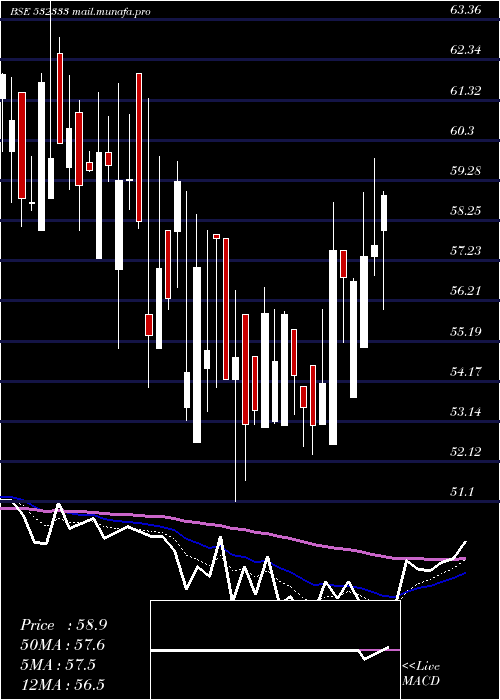Screen dimensions: 500x700
Task: Click the last white candle on right
Action: 384,213
